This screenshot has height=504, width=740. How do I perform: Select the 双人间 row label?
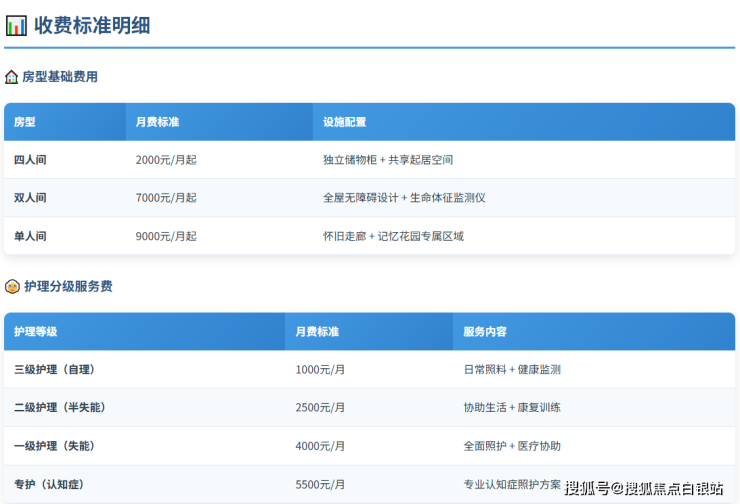pyautogui.click(x=30, y=198)
